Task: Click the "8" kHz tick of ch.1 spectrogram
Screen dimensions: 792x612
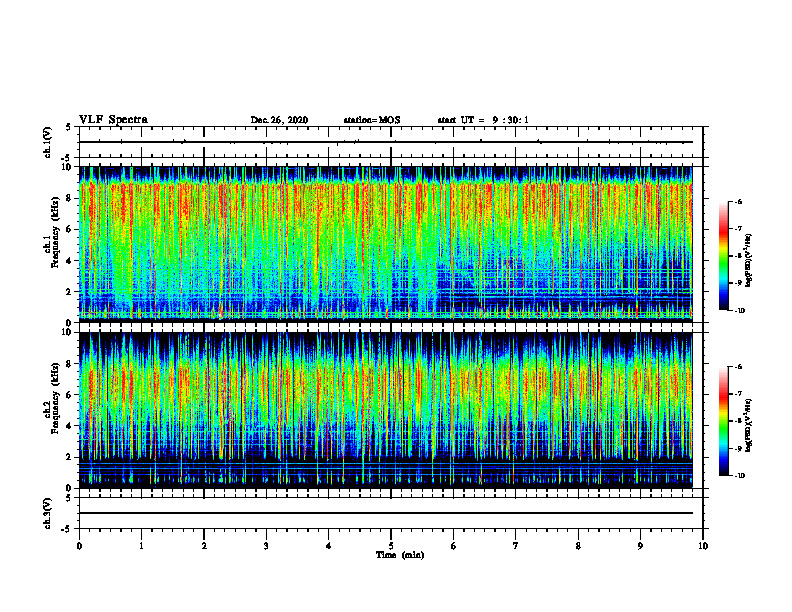Action: pos(70,198)
